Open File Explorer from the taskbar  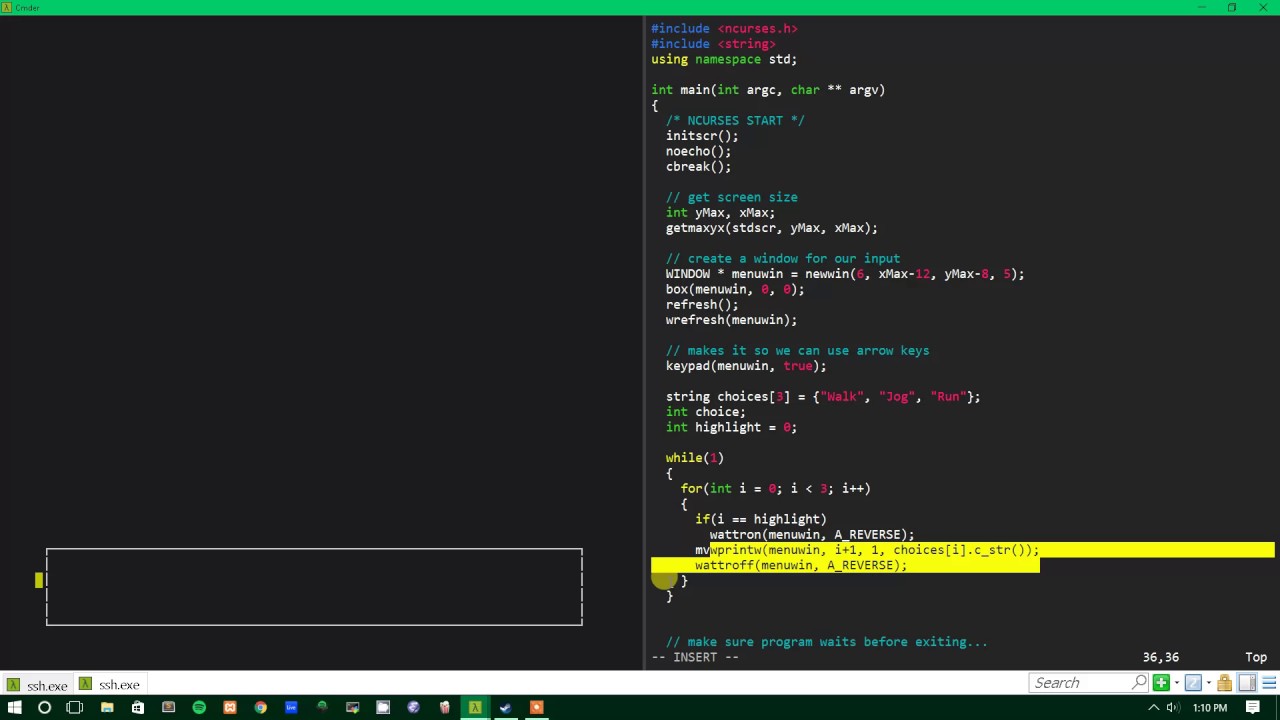coord(107,708)
